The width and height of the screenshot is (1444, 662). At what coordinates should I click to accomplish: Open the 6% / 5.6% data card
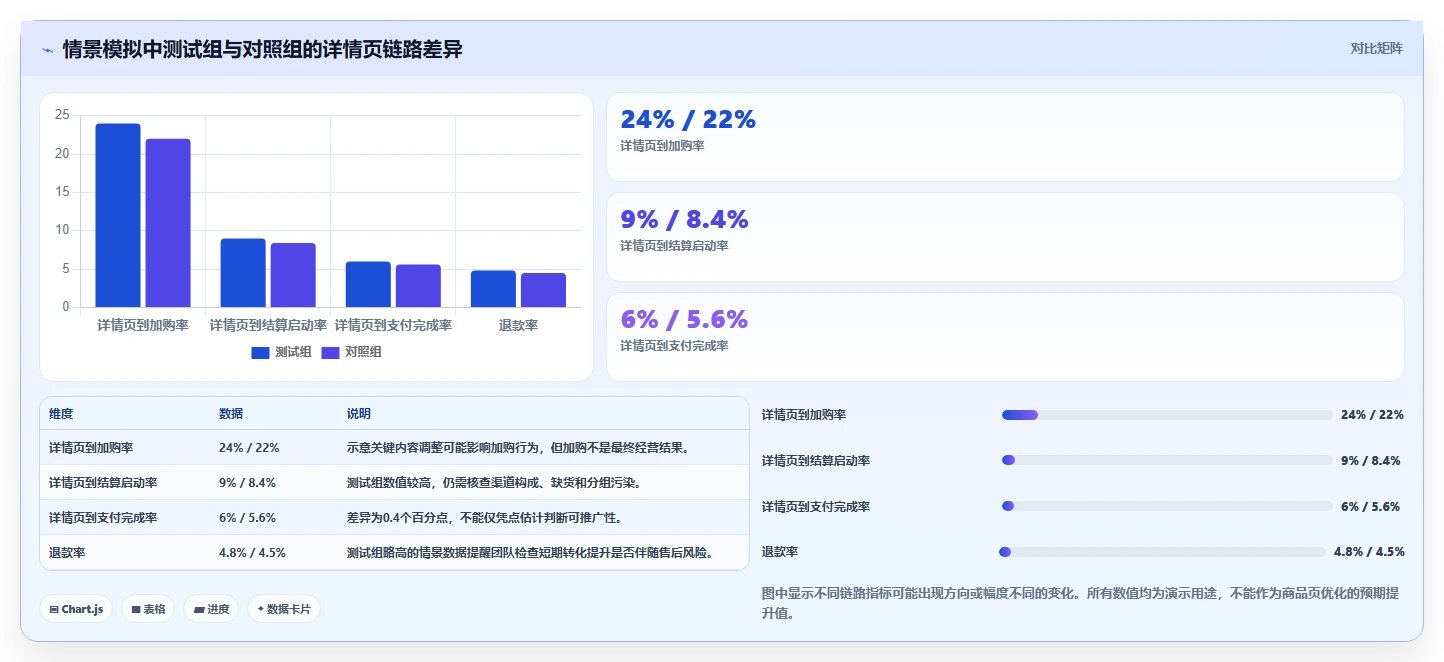(x=1005, y=337)
